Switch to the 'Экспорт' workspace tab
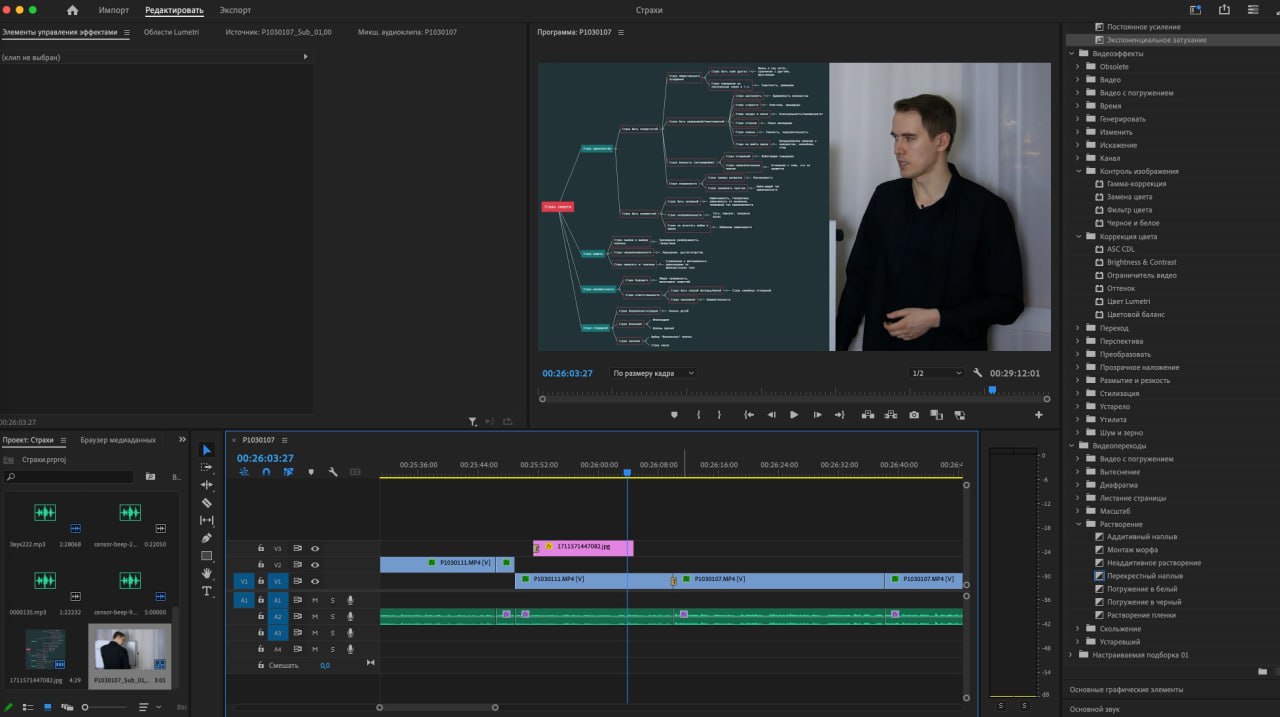Viewport: 1280px width, 717px height. [x=235, y=10]
